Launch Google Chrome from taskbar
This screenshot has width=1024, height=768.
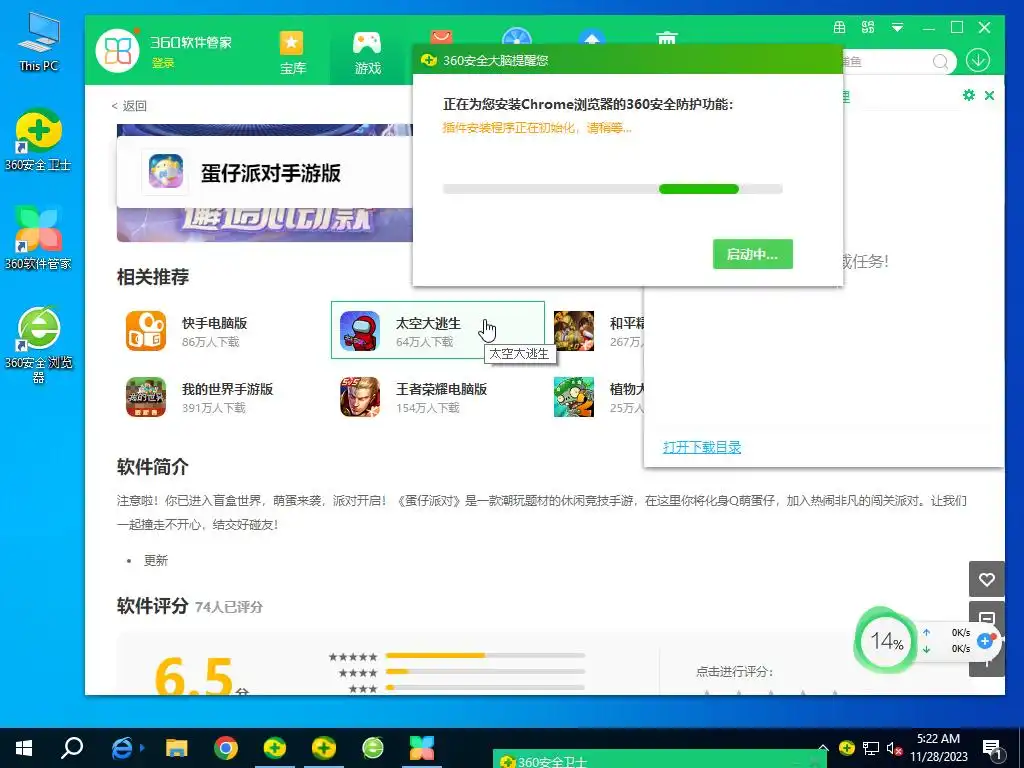226,748
